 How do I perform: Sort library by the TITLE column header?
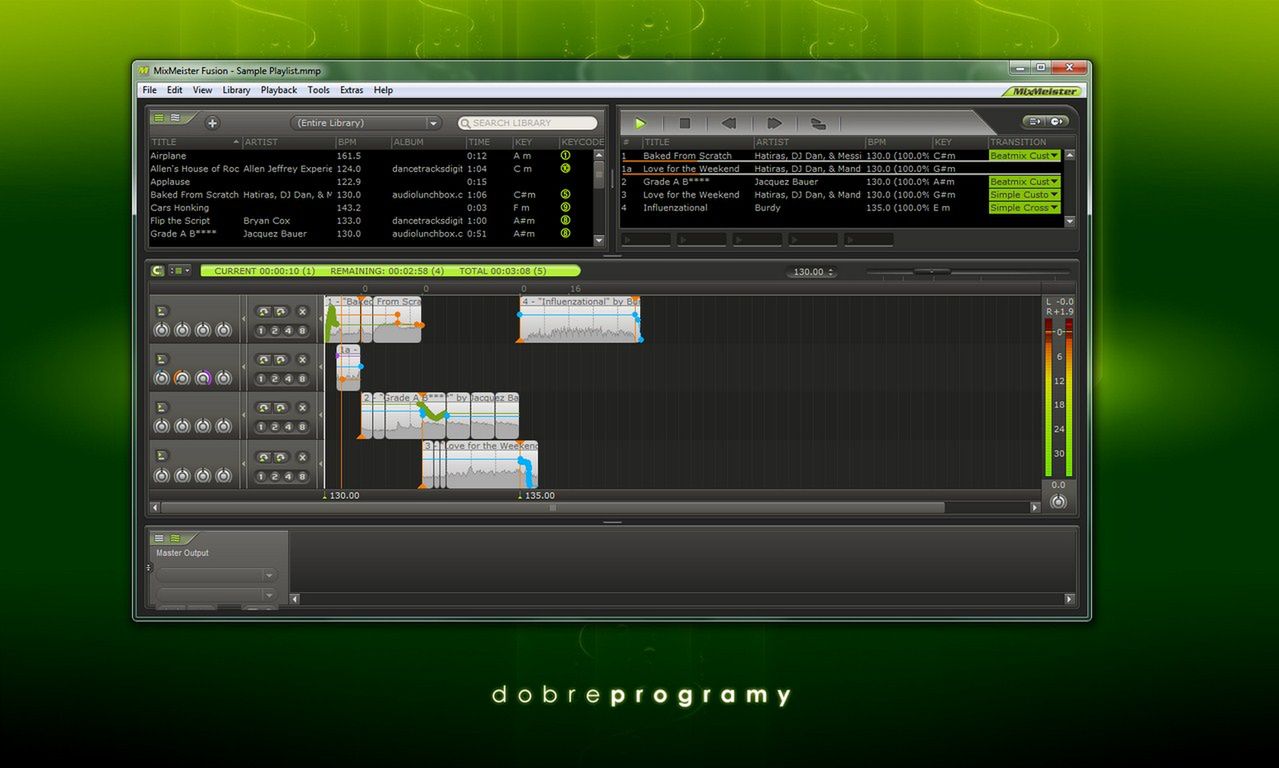[195, 142]
